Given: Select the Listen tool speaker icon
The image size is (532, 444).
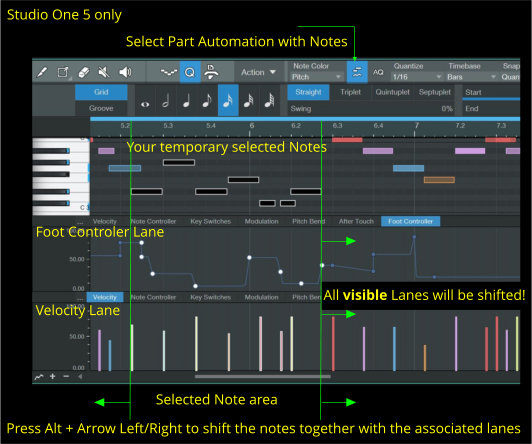Looking at the screenshot, I should coord(125,72).
